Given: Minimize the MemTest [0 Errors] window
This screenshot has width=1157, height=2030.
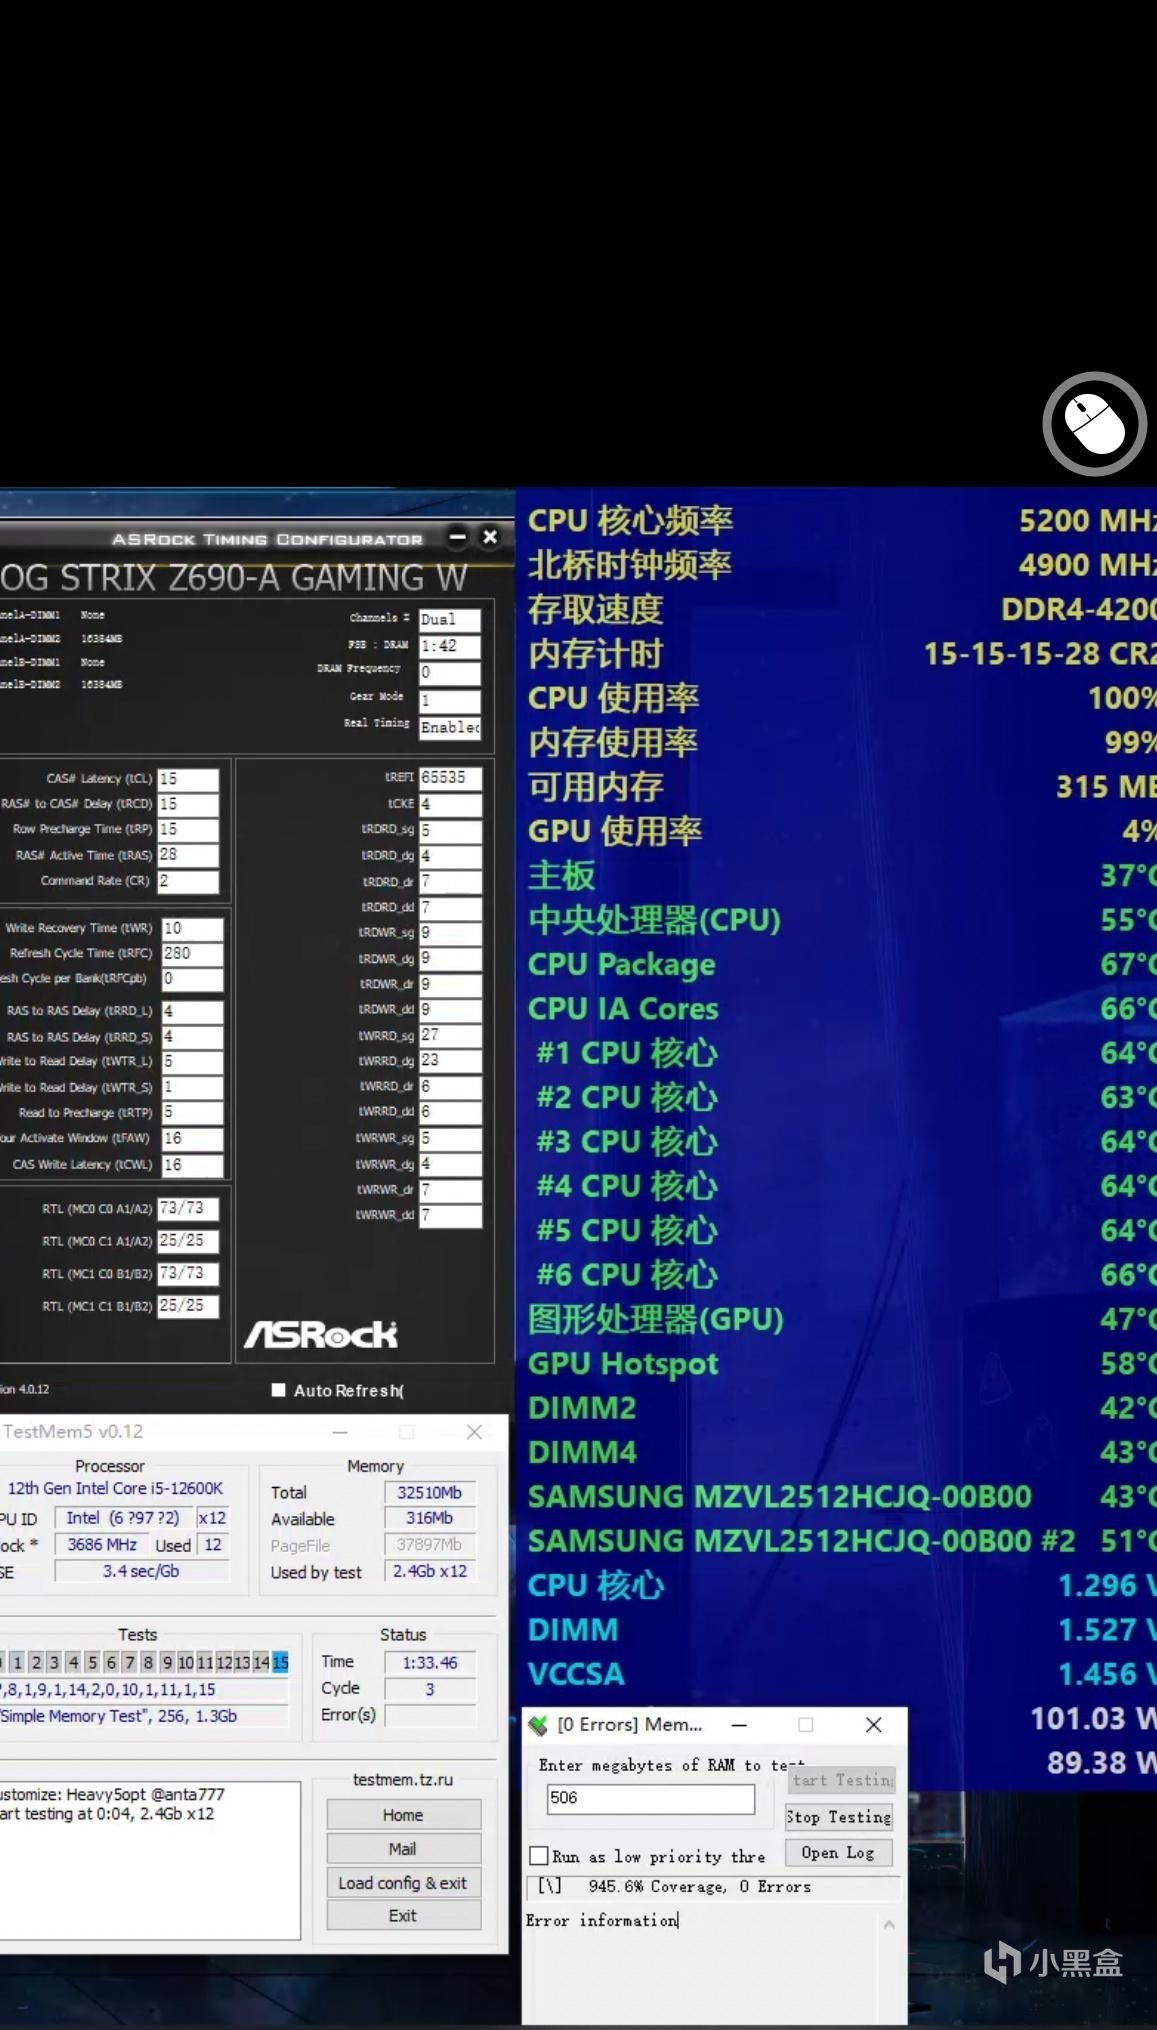Looking at the screenshot, I should pyautogui.click(x=739, y=1725).
